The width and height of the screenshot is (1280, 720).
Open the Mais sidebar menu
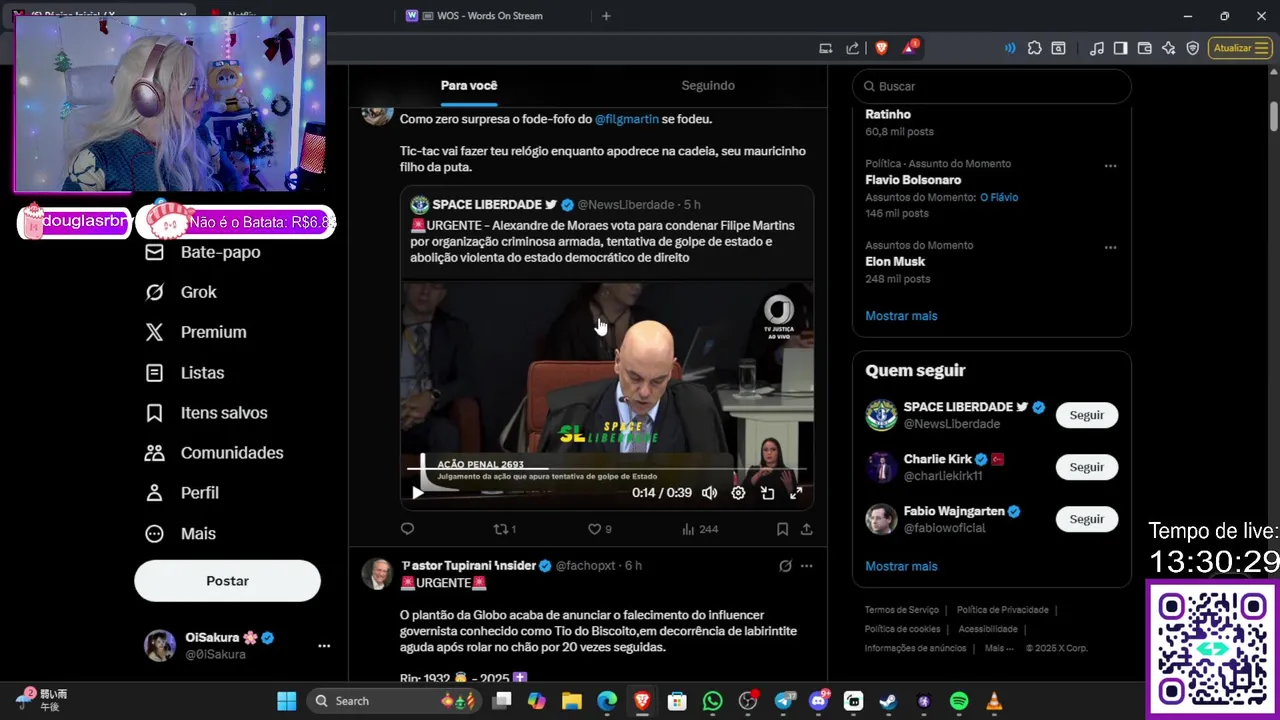180,534
